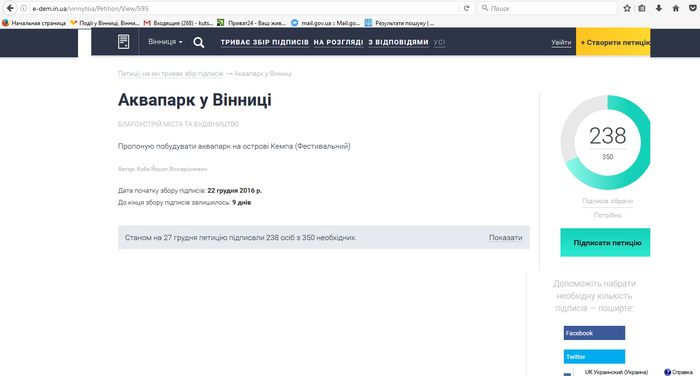Viewport: 700px width, 376px height.
Task: Click the signature count "238"
Action: 608,136
